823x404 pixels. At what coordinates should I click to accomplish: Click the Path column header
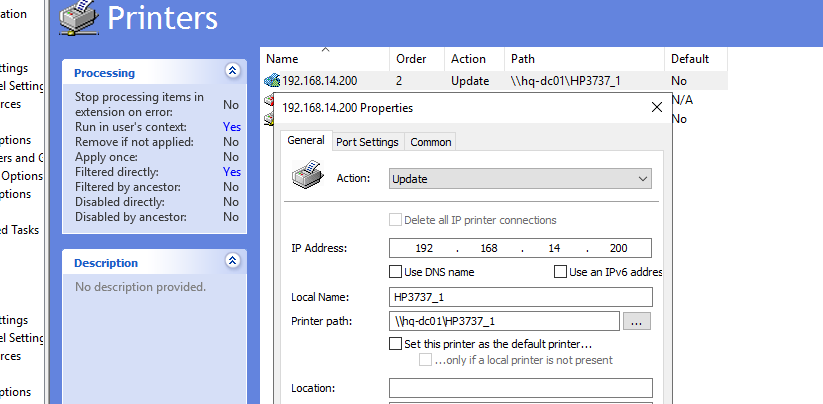522,59
